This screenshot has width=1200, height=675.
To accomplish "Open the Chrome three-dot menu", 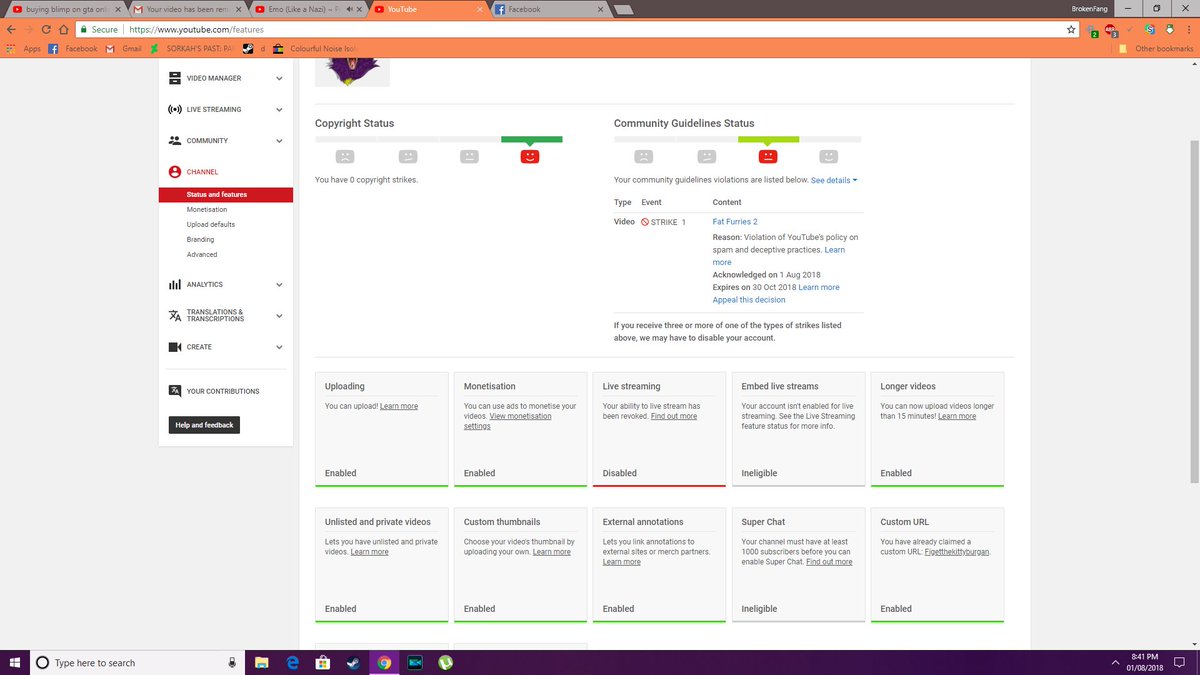I will click(x=1189, y=30).
